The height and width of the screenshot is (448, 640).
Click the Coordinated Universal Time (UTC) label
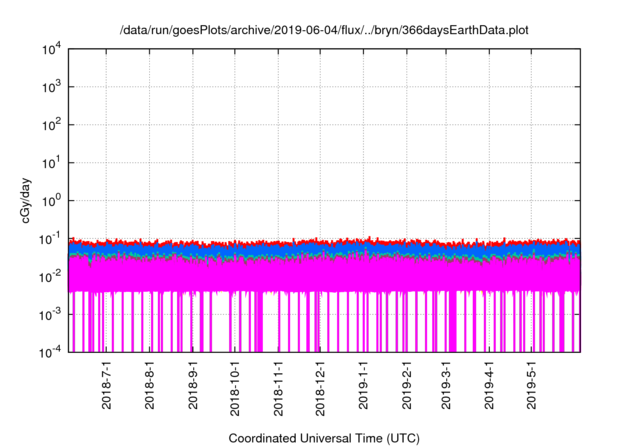point(324,439)
